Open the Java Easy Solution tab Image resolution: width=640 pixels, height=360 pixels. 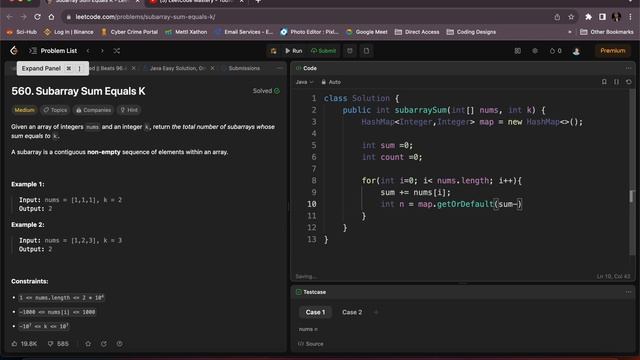[176, 68]
